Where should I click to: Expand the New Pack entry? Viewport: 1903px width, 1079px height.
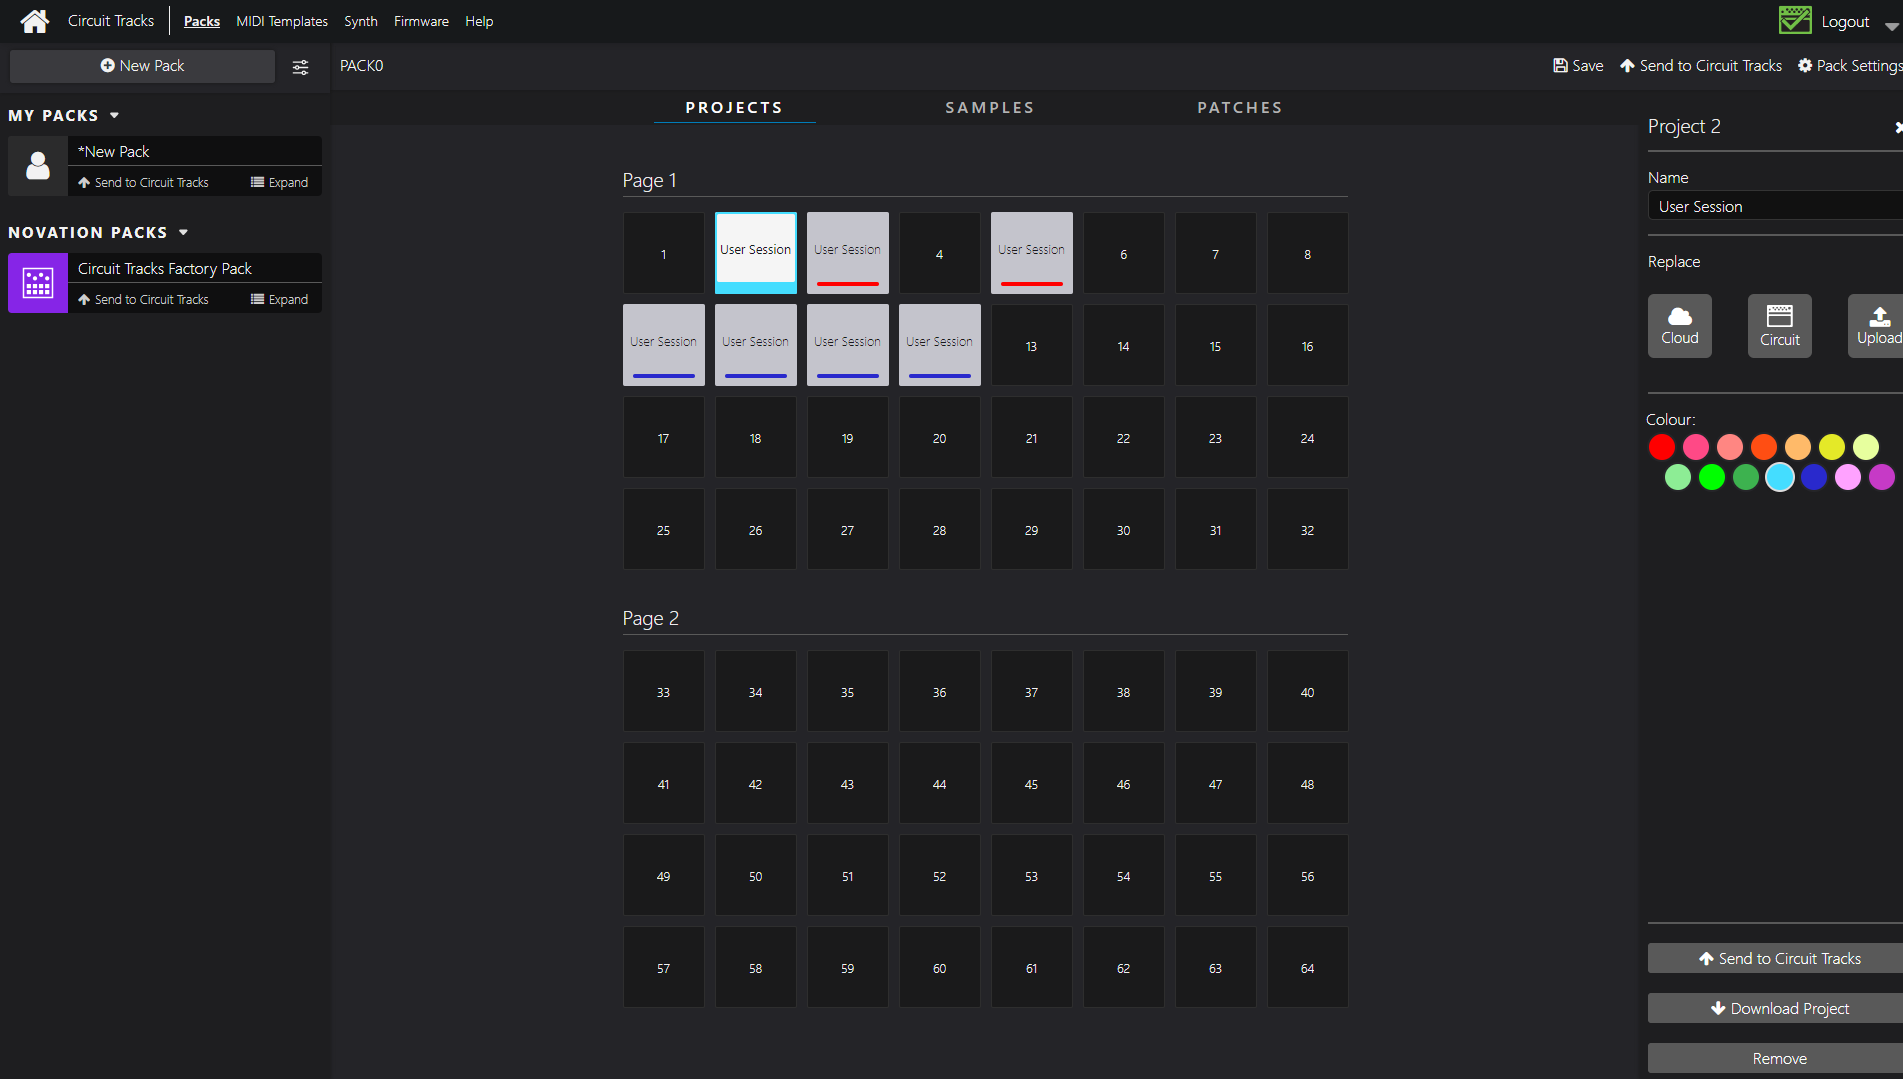click(x=279, y=182)
